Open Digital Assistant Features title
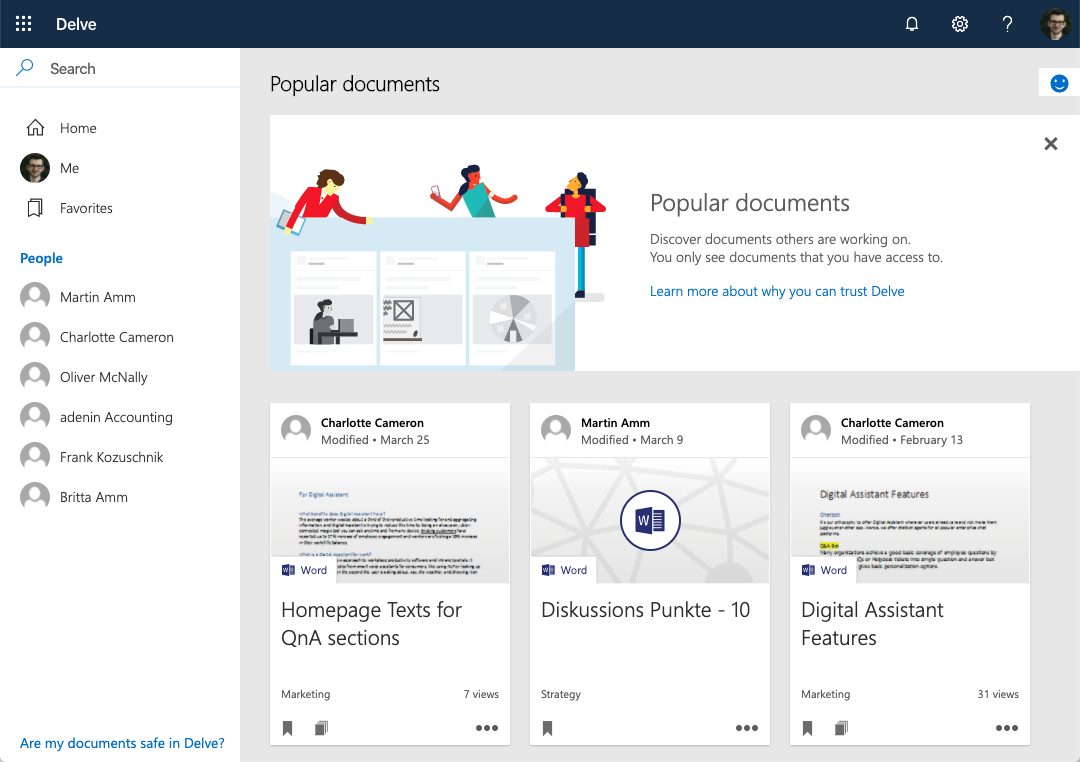Screen dimensions: 1080x762 [872, 624]
